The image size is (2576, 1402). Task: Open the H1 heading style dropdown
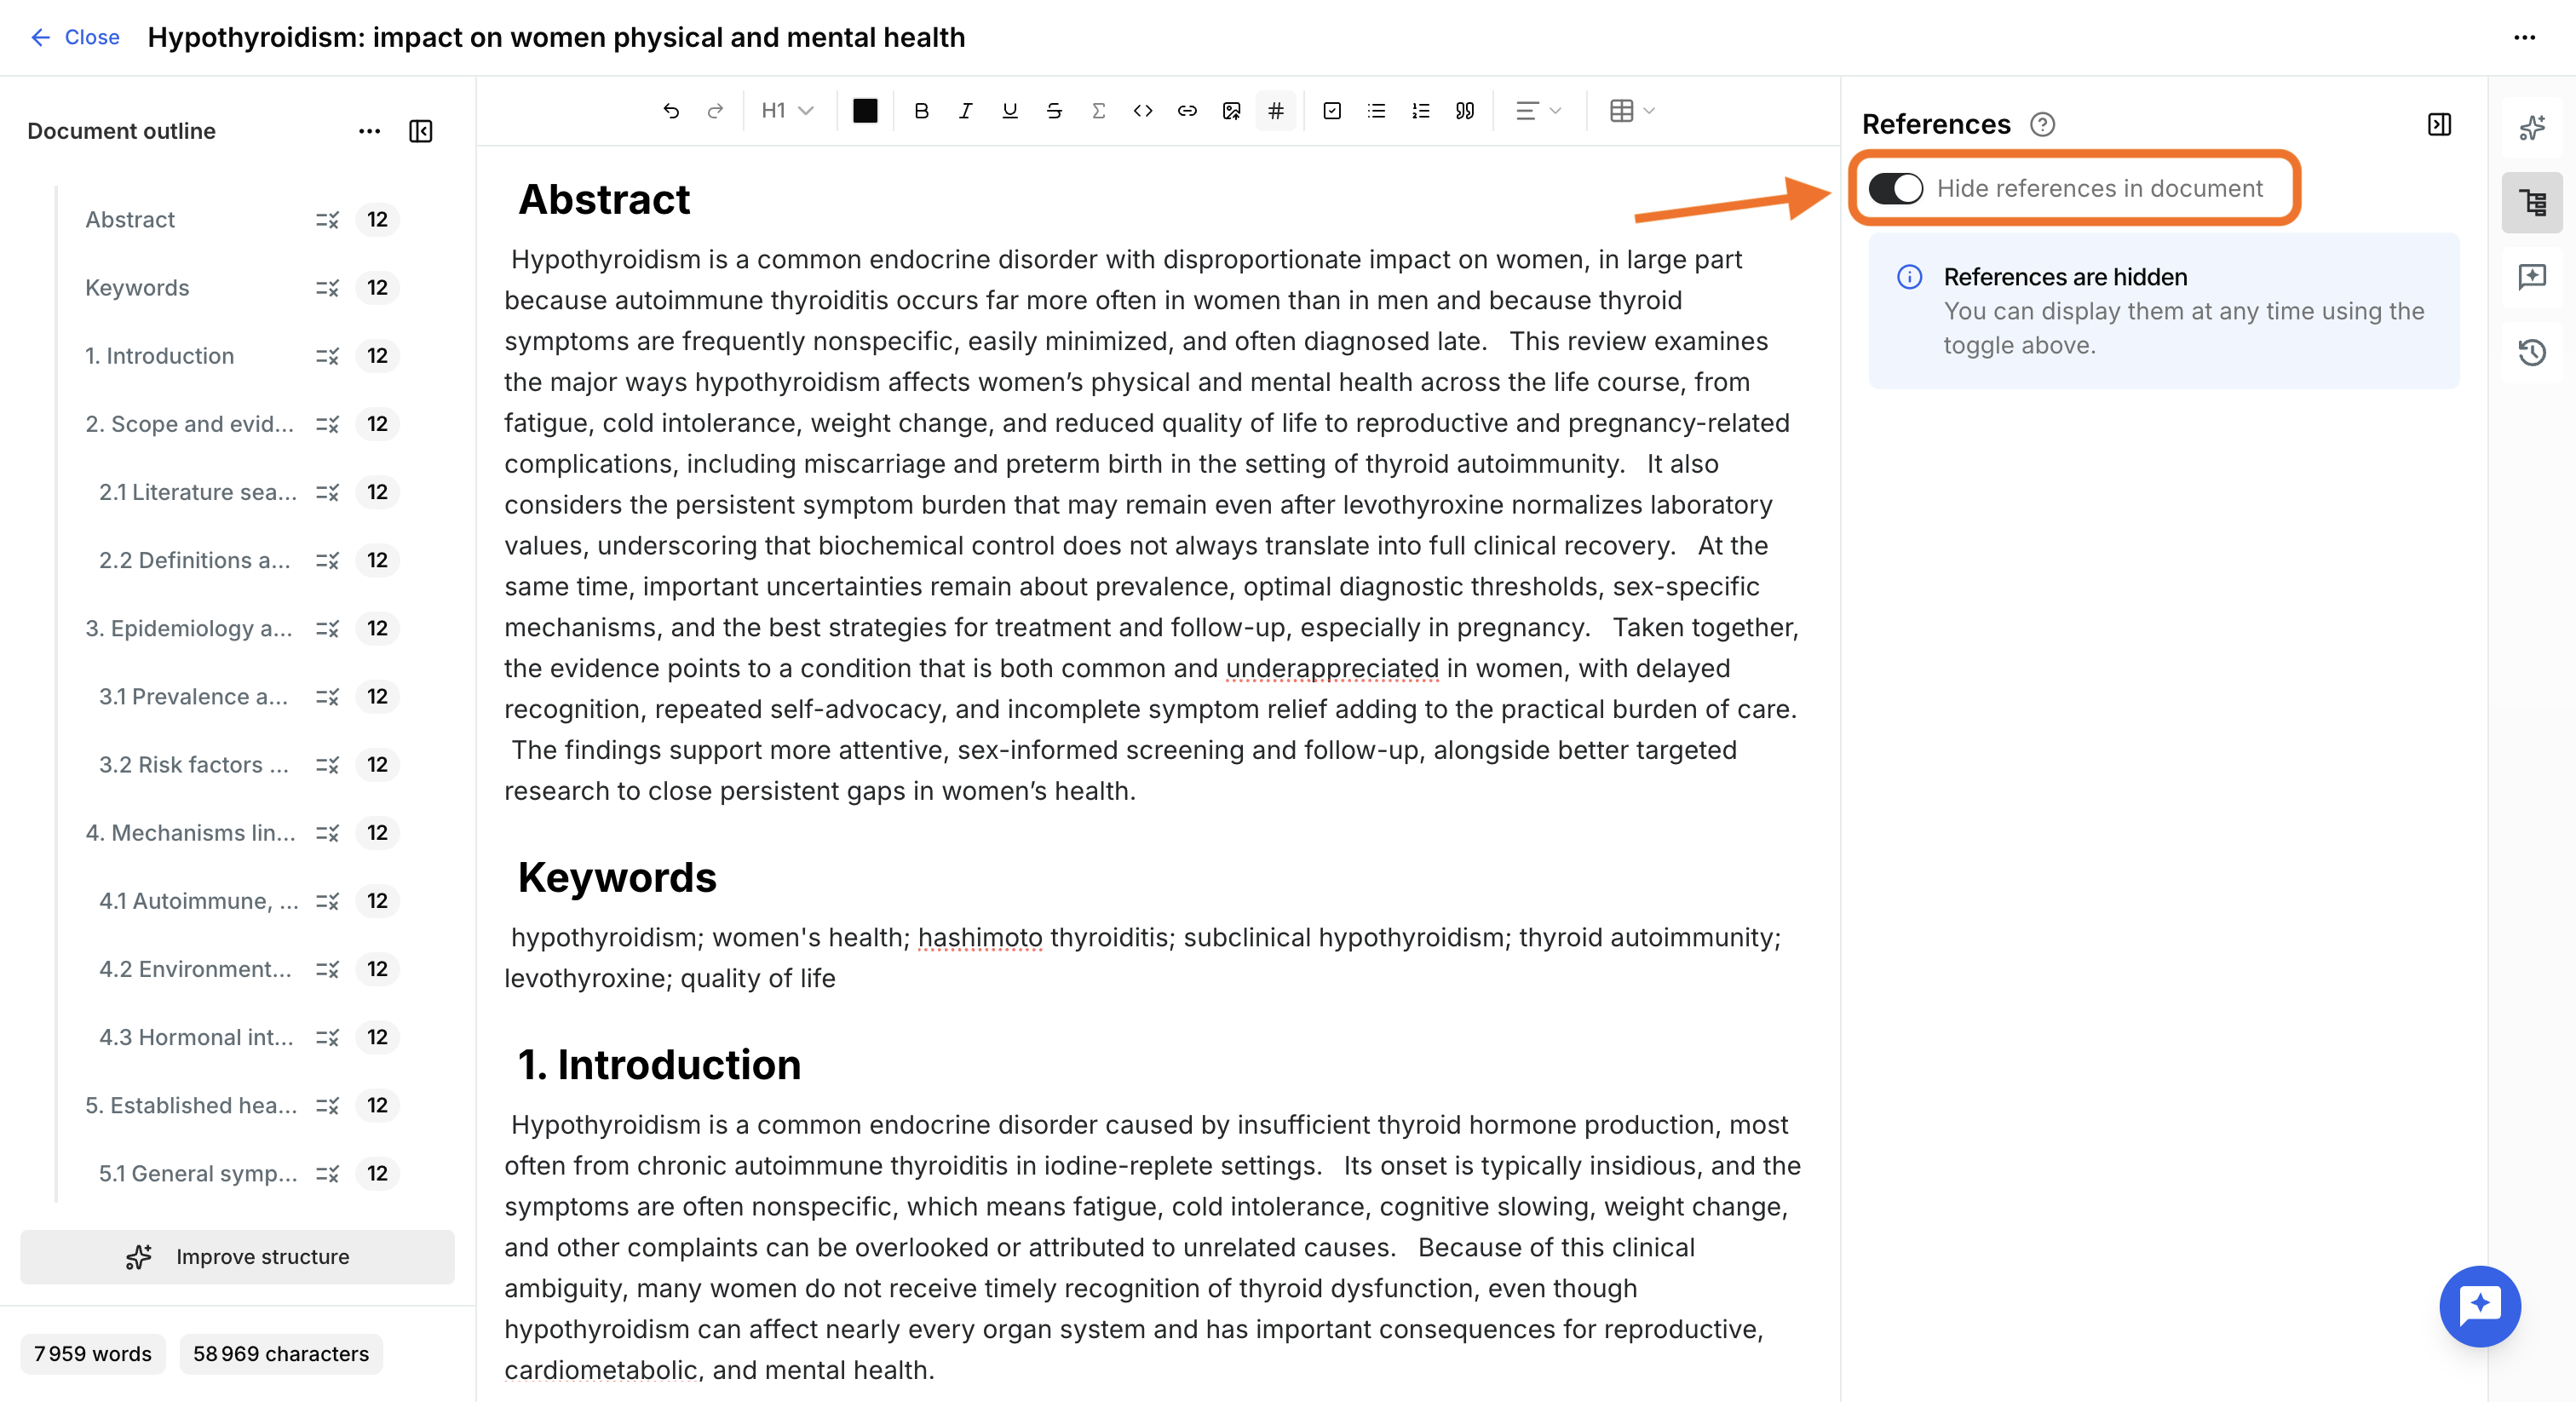pyautogui.click(x=787, y=111)
